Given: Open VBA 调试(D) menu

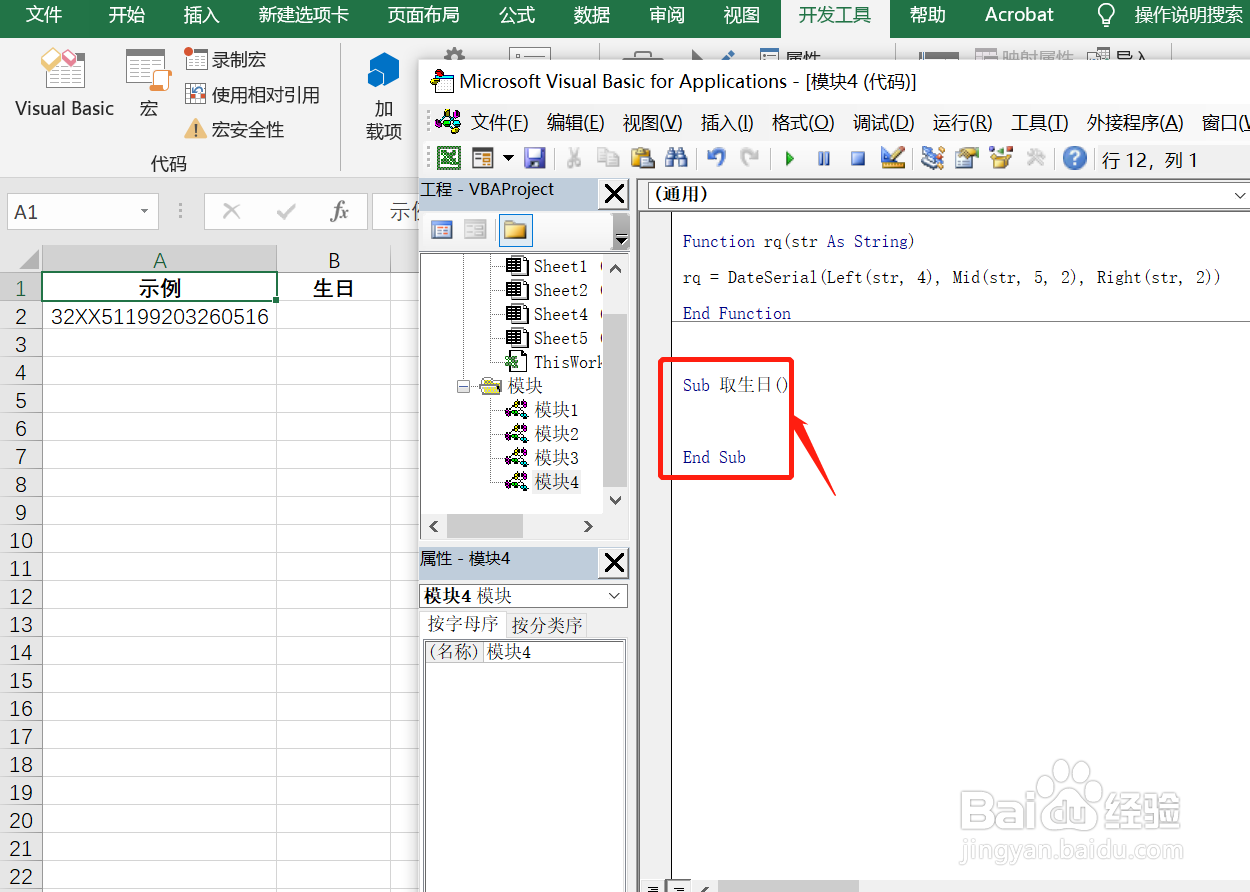Looking at the screenshot, I should (884, 122).
